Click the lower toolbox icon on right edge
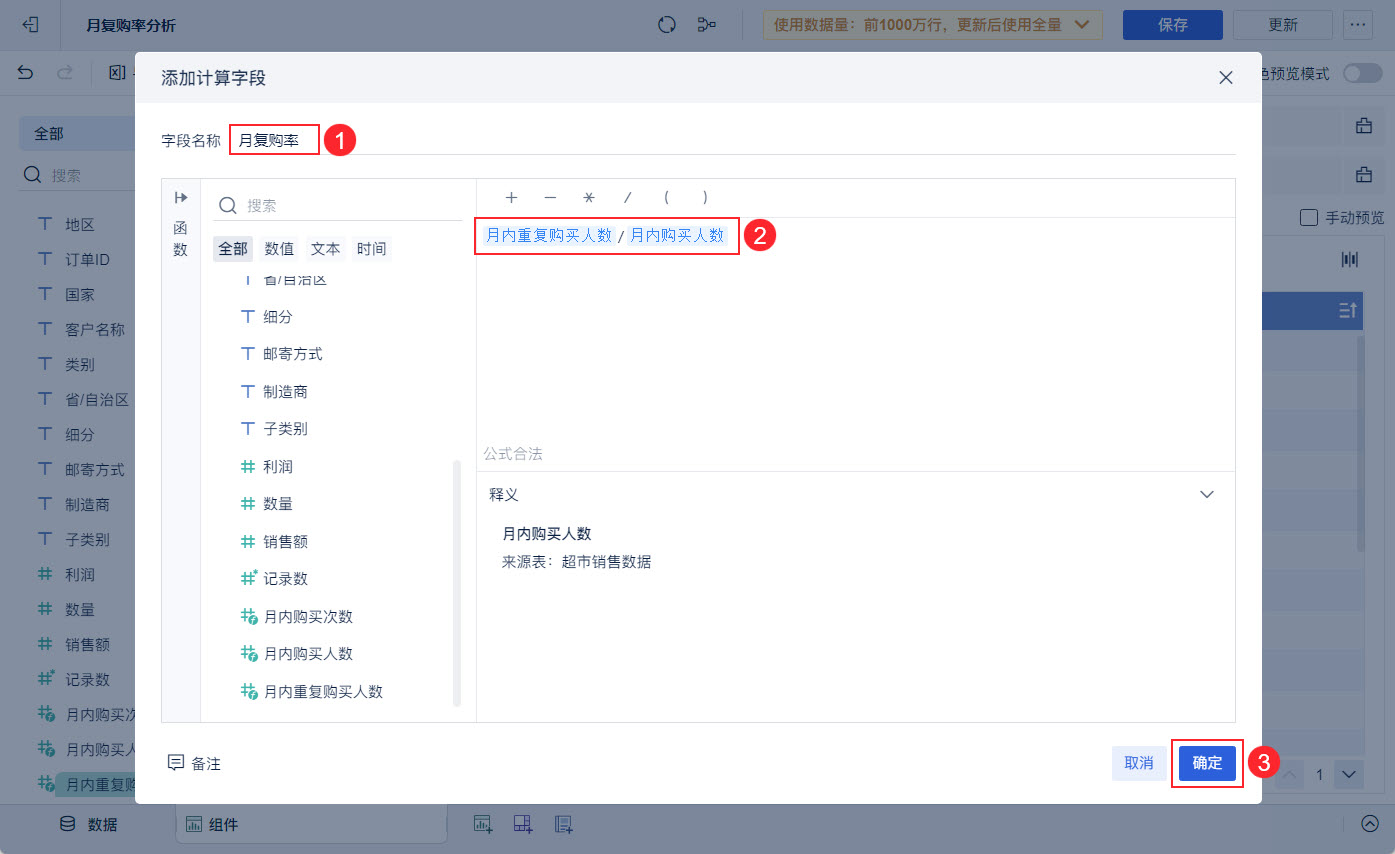This screenshot has height=854, width=1395. click(1363, 175)
